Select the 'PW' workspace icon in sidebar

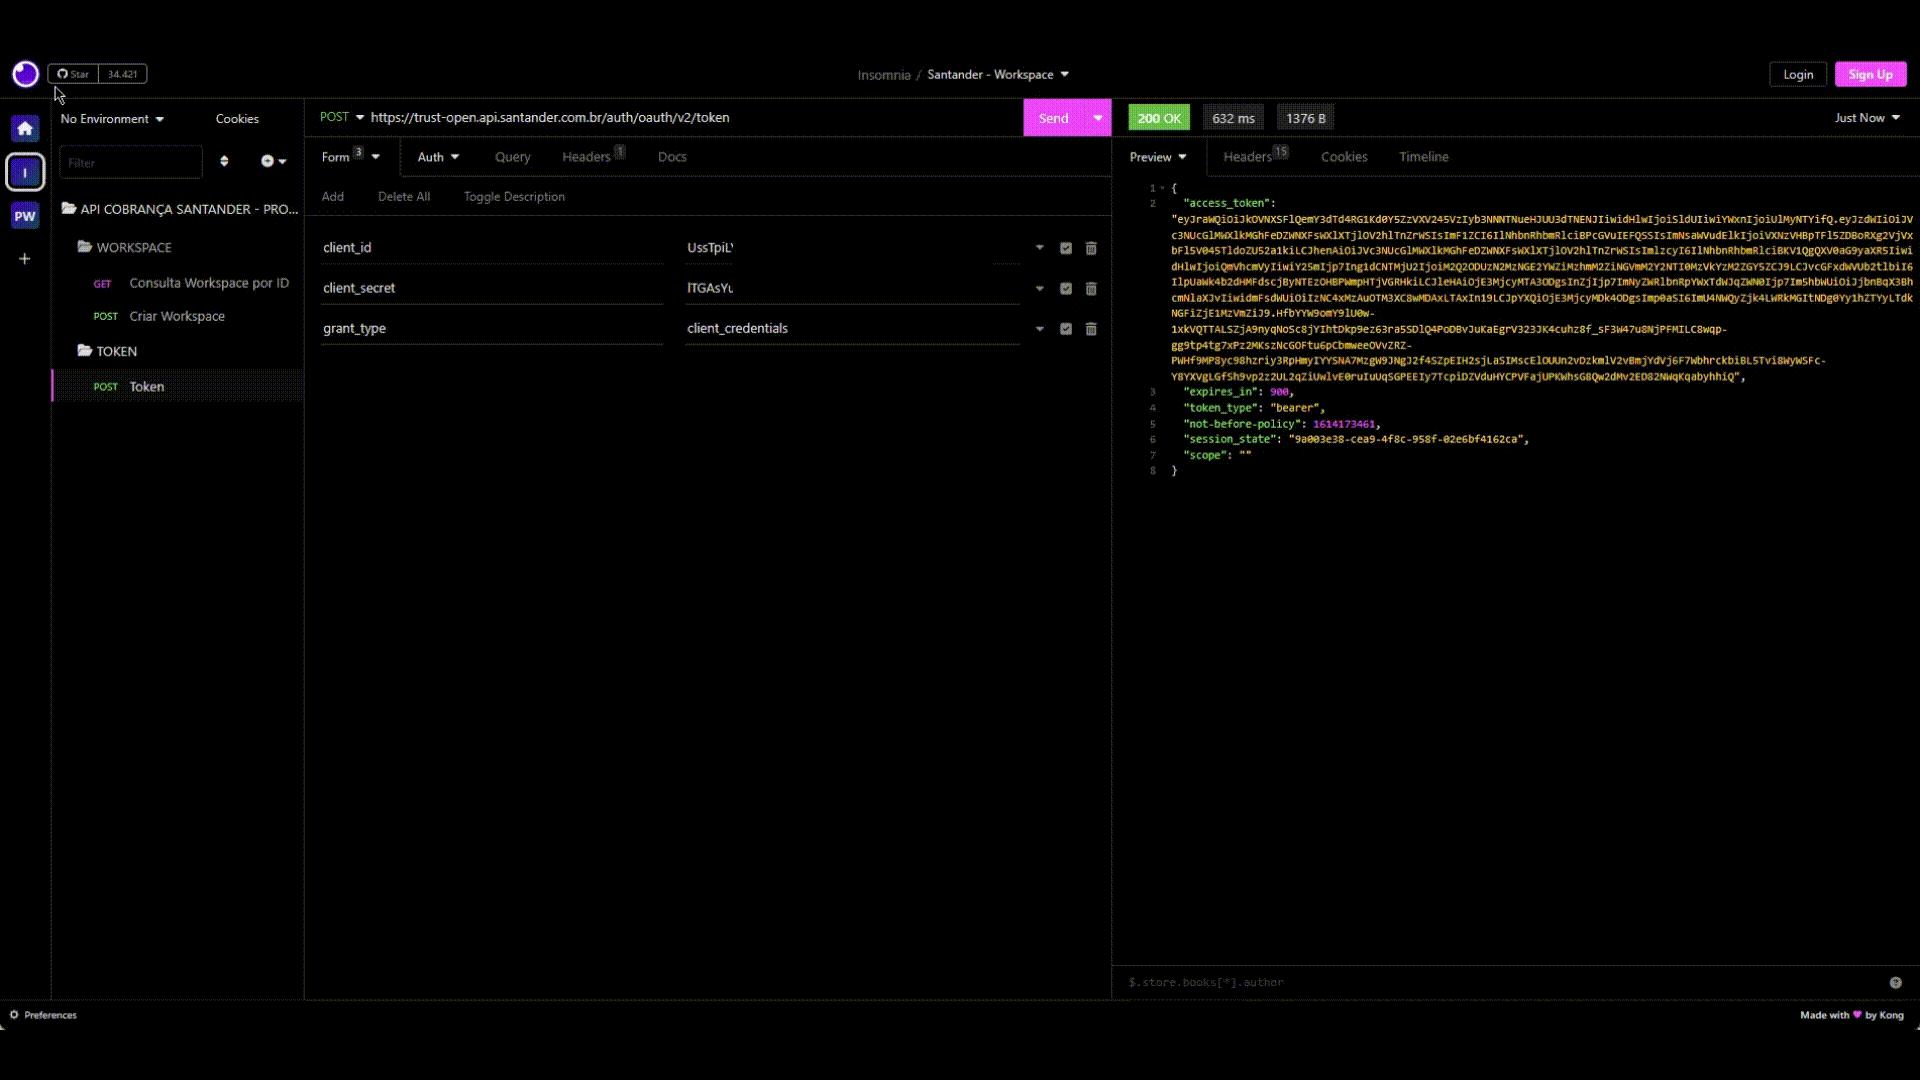click(25, 216)
